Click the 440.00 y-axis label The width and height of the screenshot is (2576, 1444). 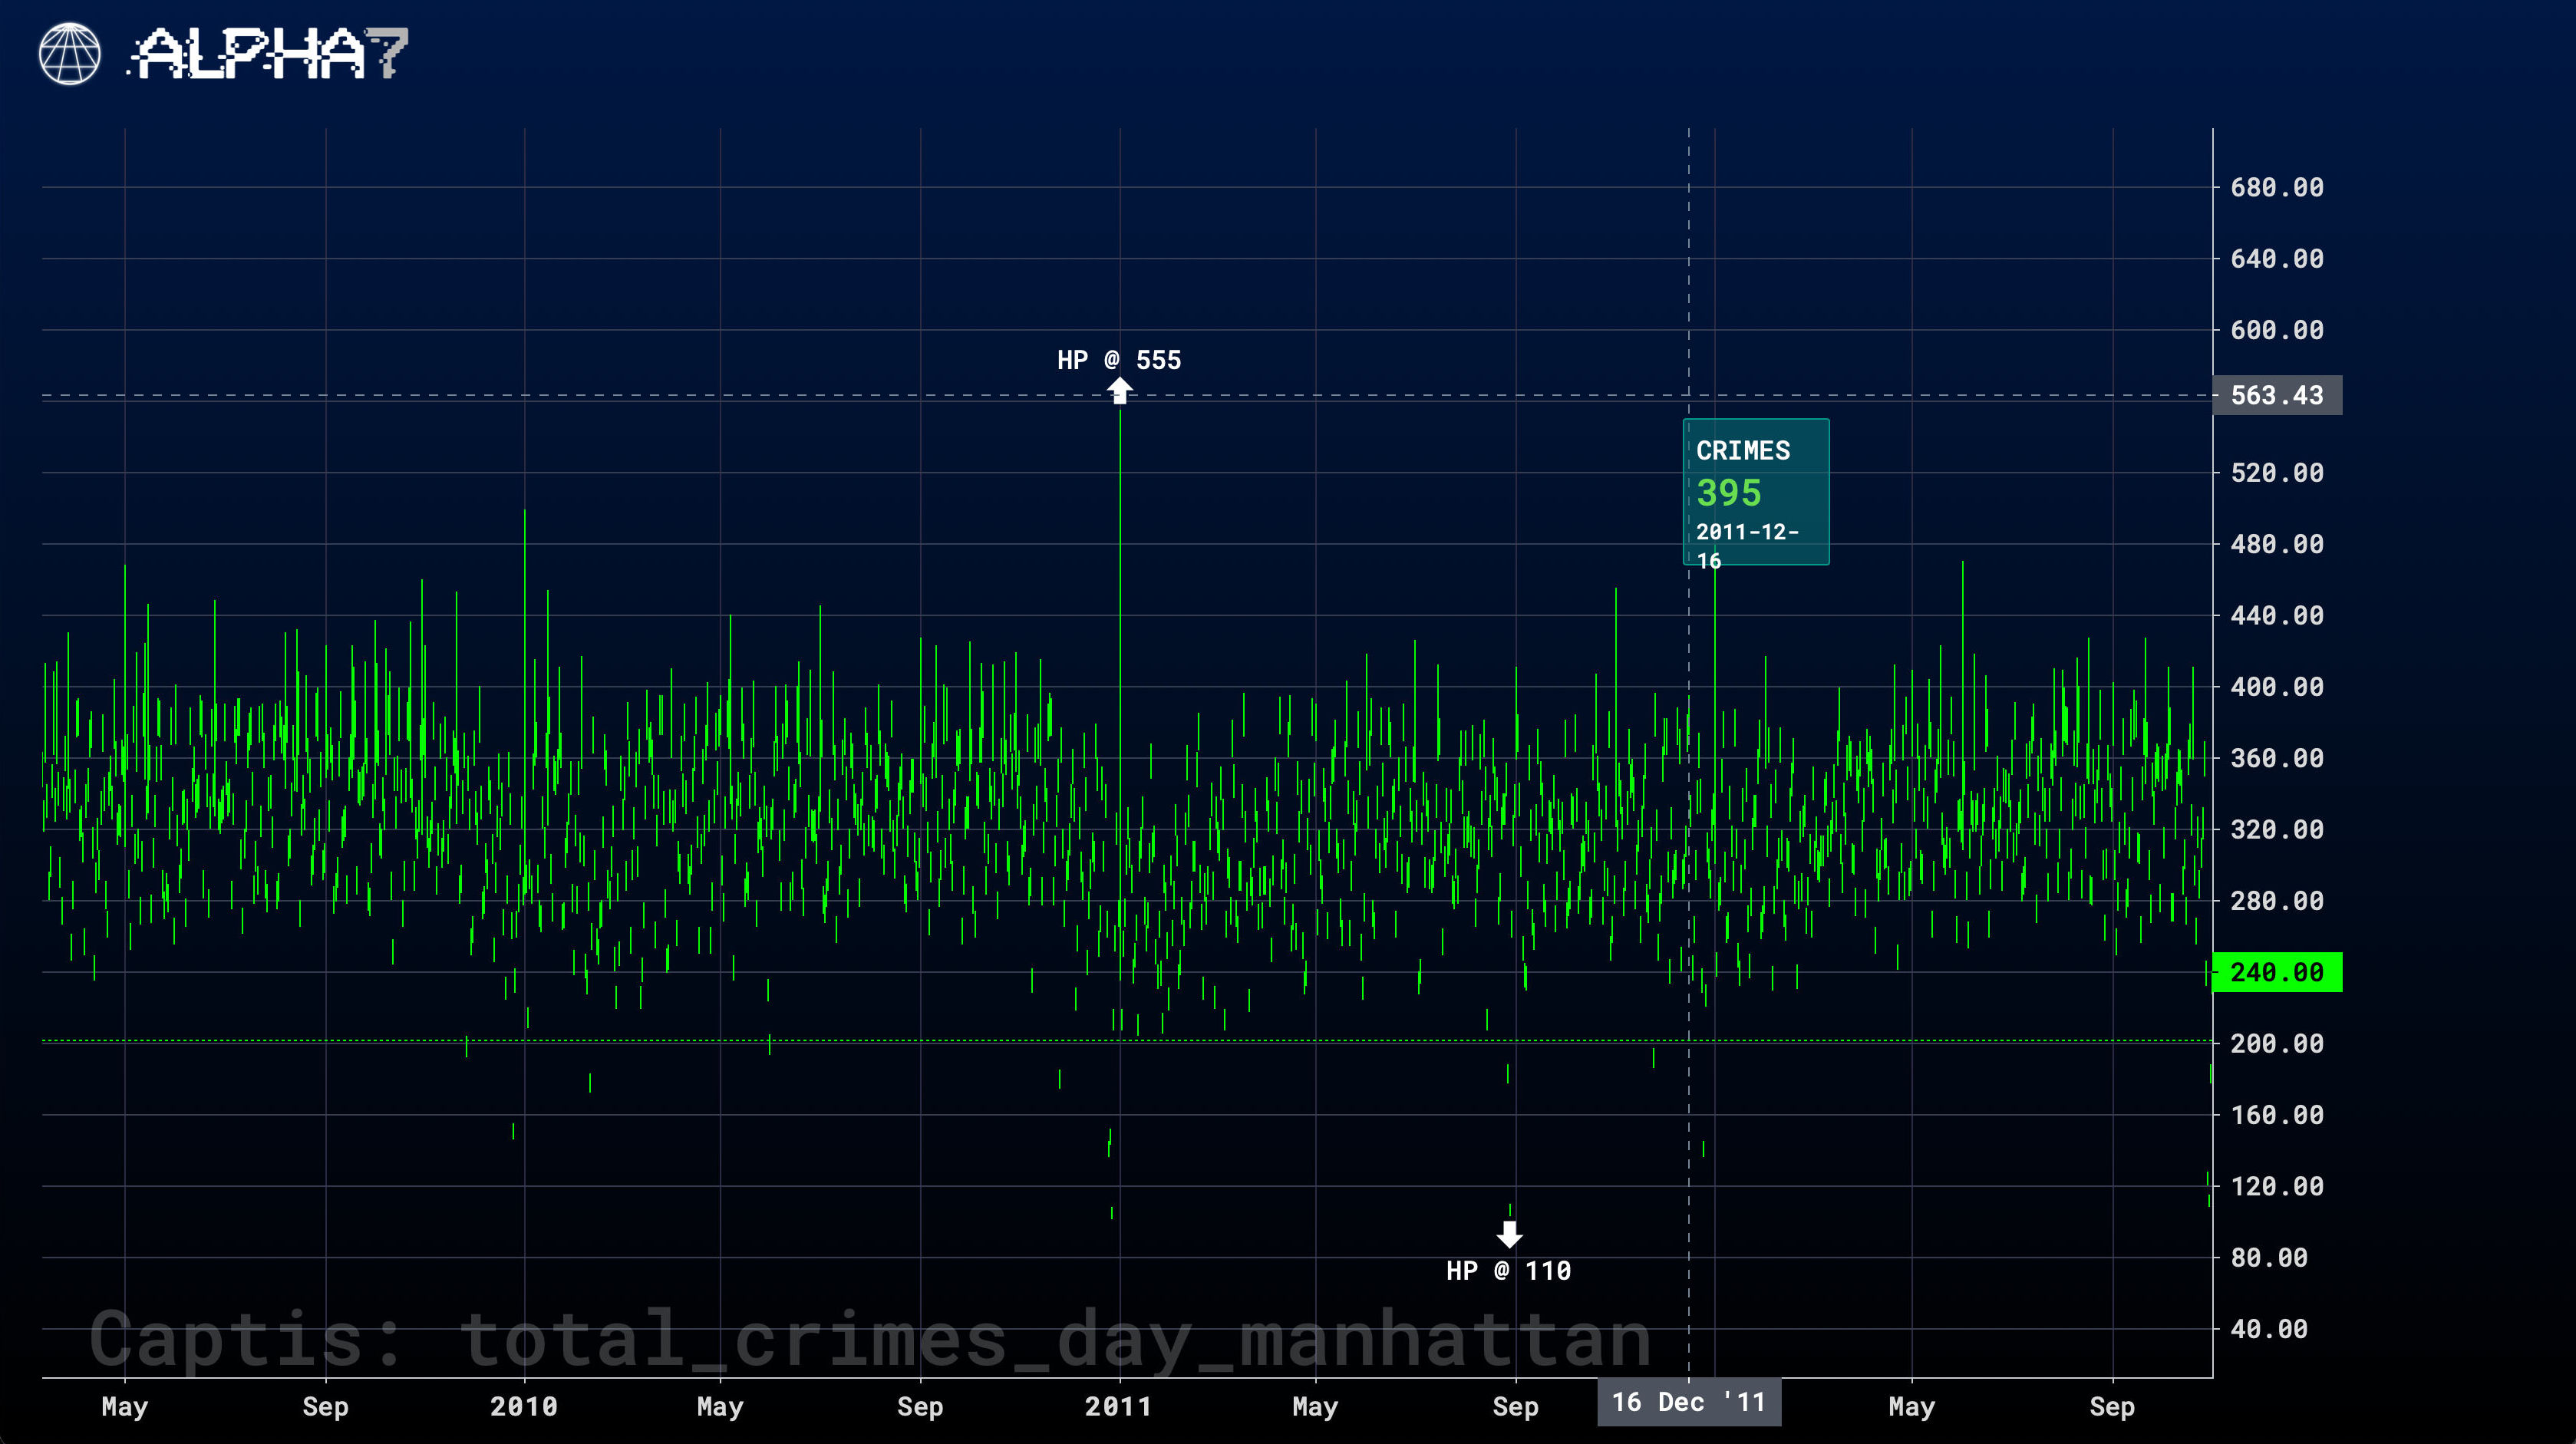point(2277,615)
